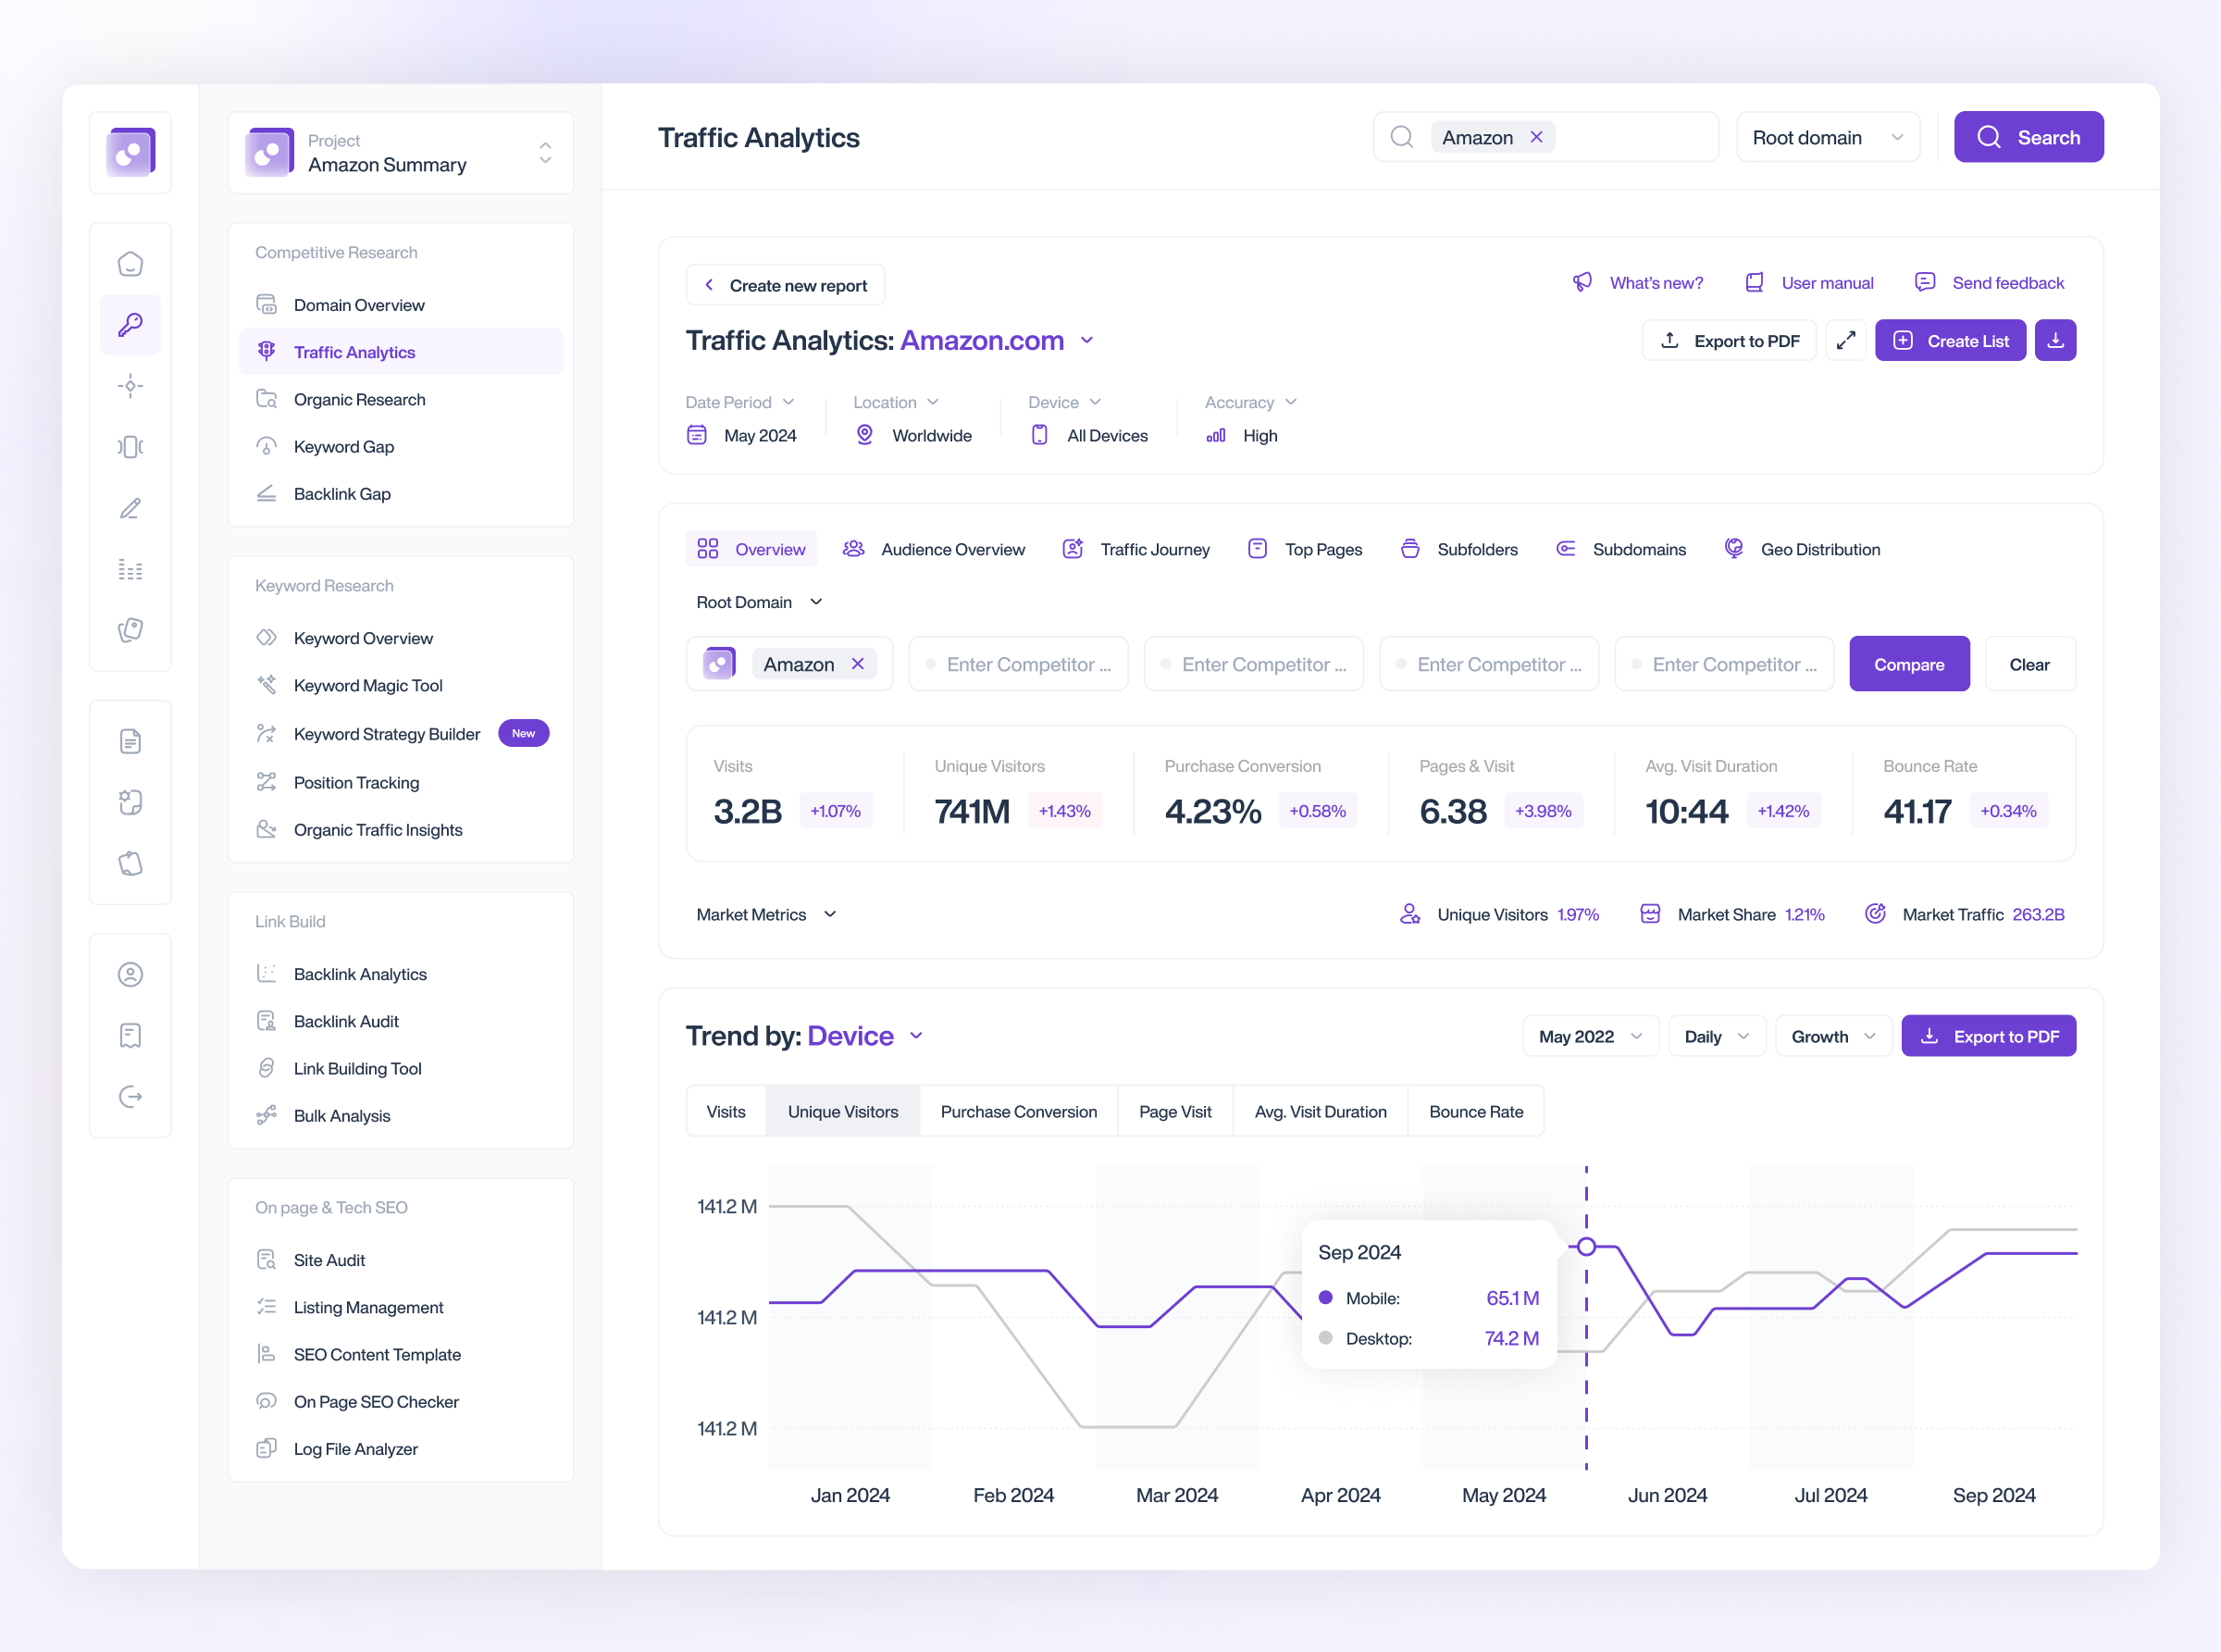Expand the Amazon Summary project selector
This screenshot has height=1652, width=2221.
coord(401,153)
